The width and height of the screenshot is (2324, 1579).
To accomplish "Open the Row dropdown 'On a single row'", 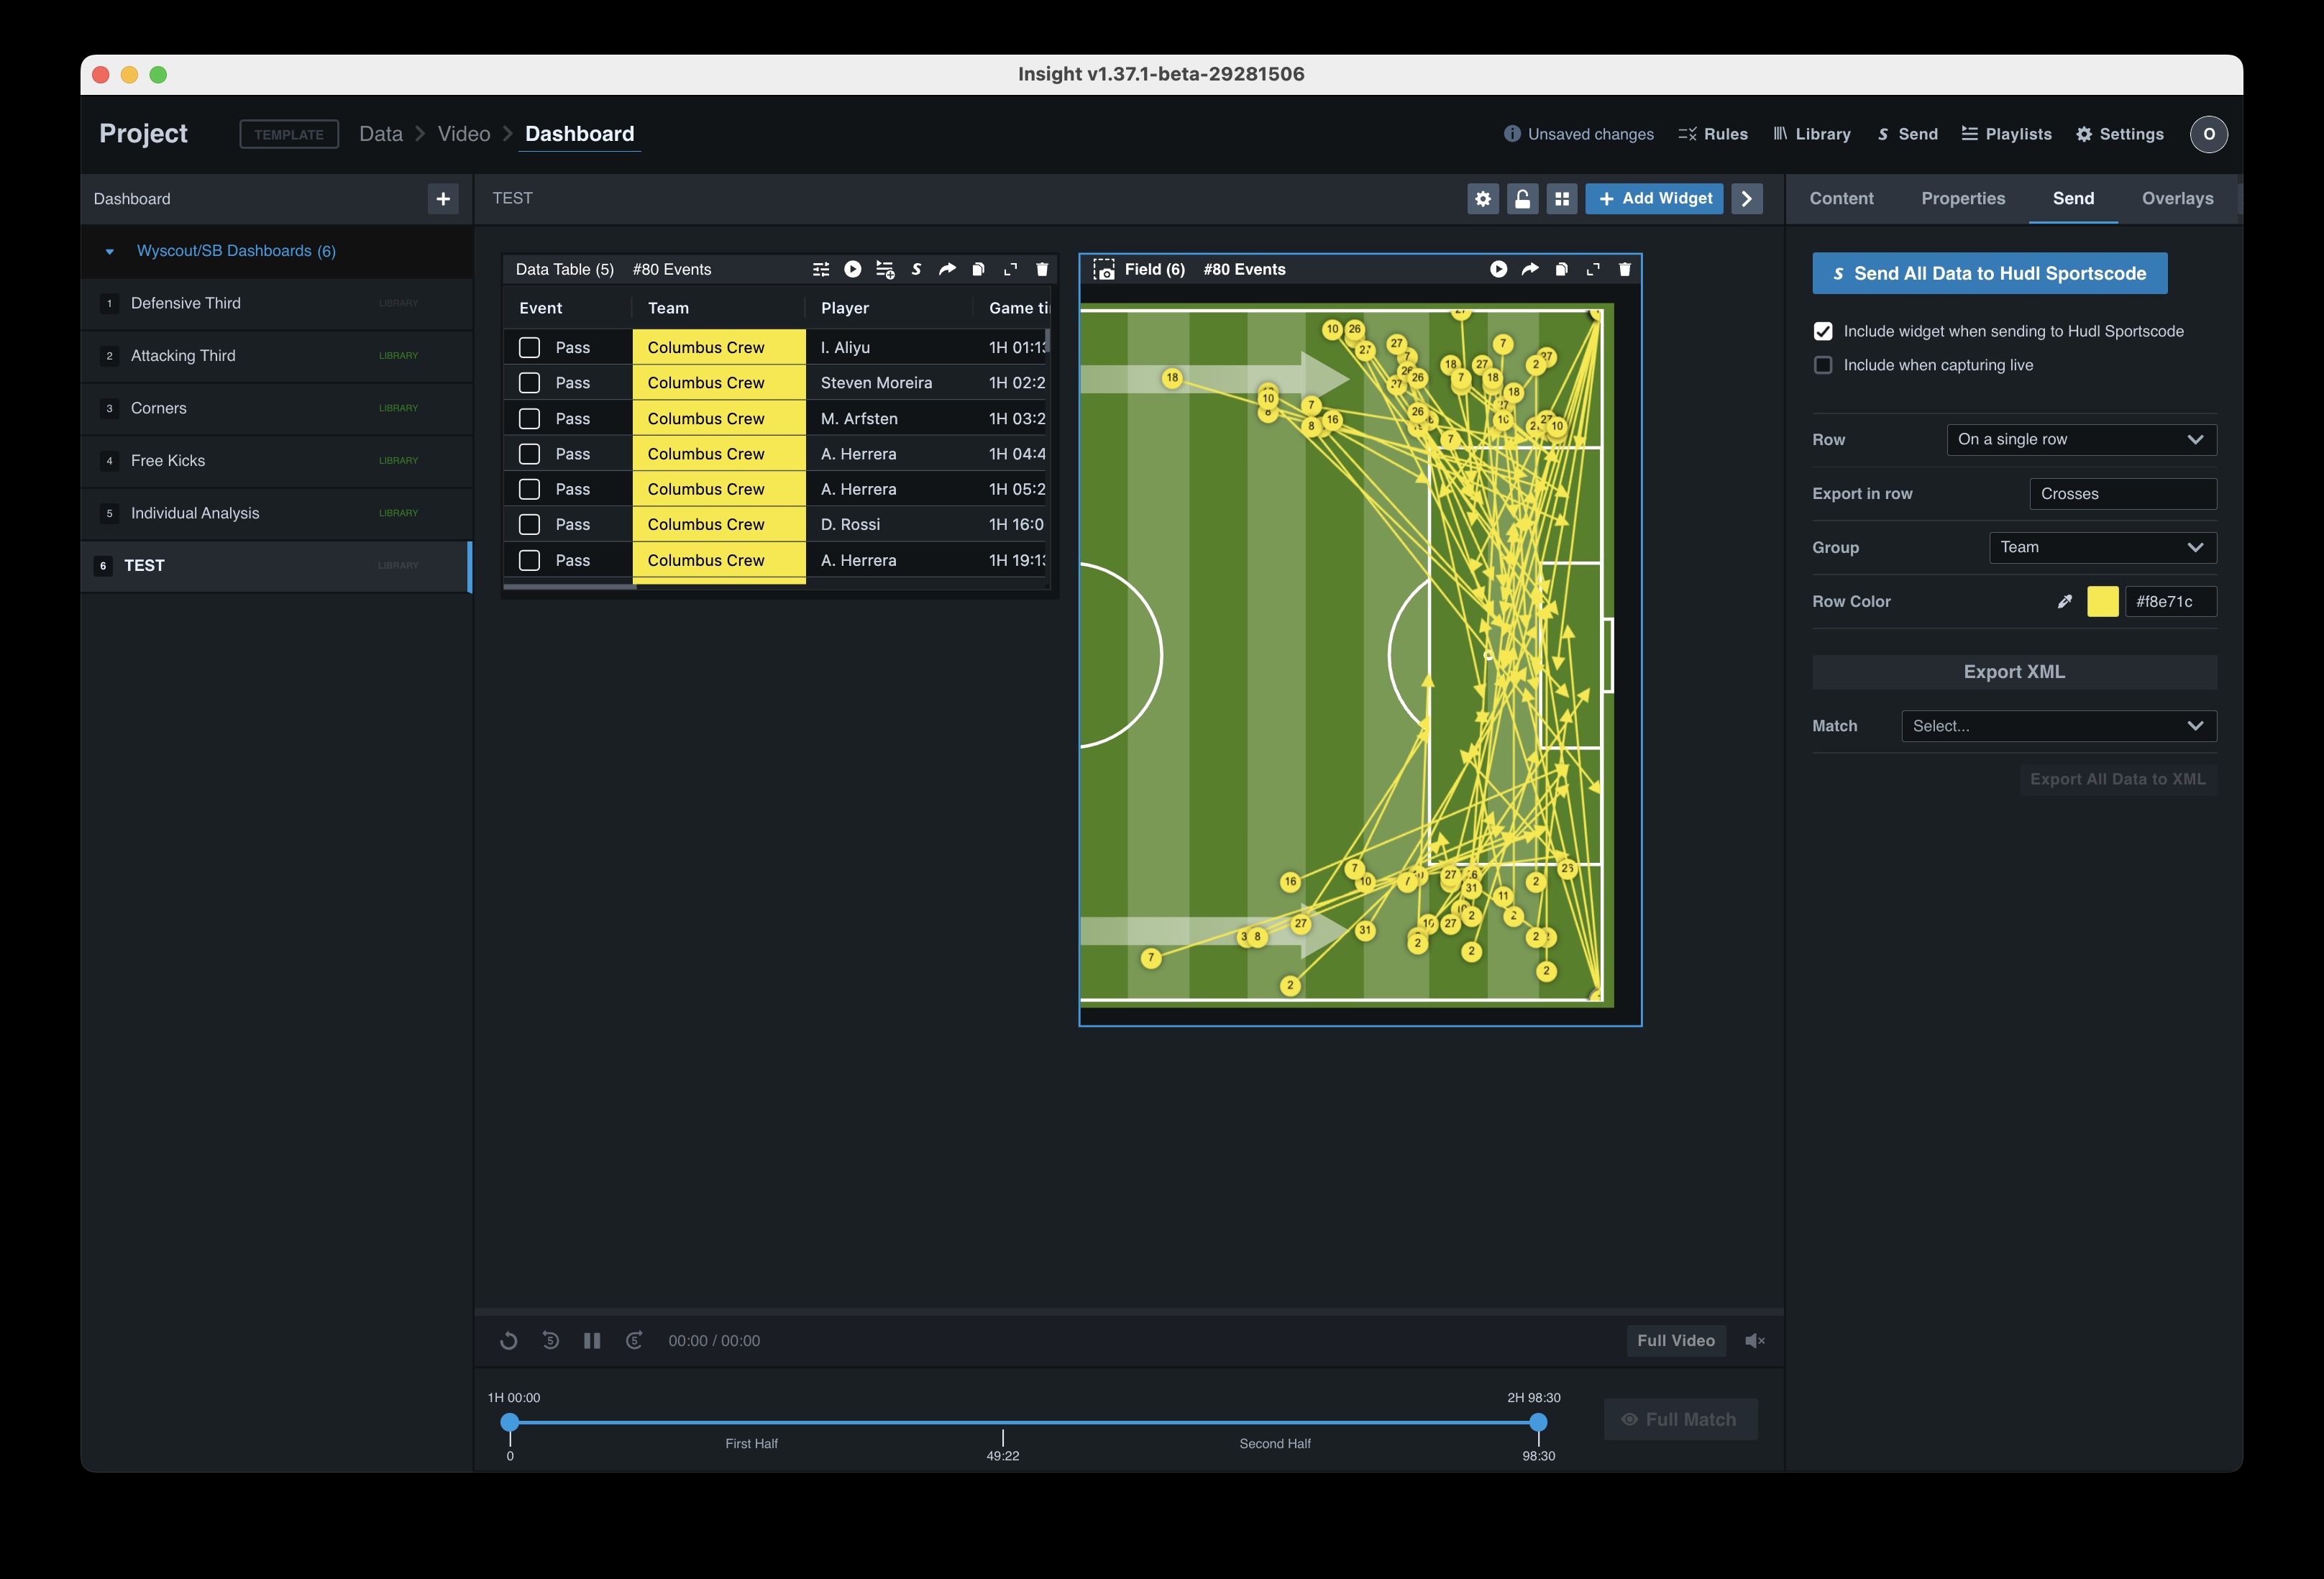I will (2081, 439).
